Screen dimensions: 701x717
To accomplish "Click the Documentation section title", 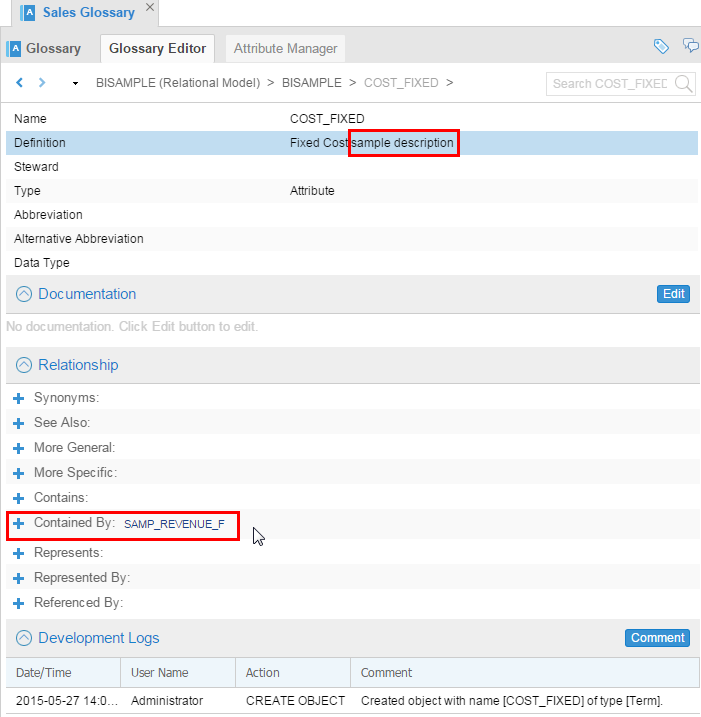I will pyautogui.click(x=87, y=294).
